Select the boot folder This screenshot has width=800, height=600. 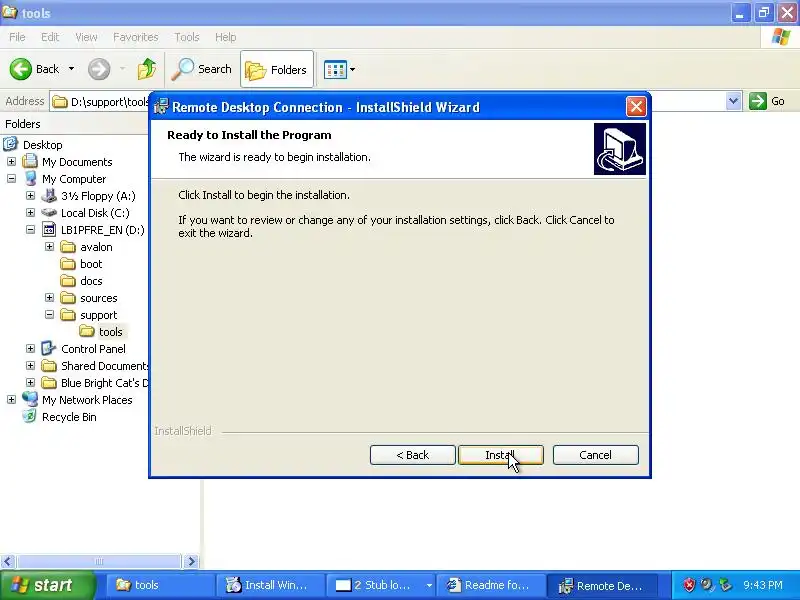tap(91, 264)
